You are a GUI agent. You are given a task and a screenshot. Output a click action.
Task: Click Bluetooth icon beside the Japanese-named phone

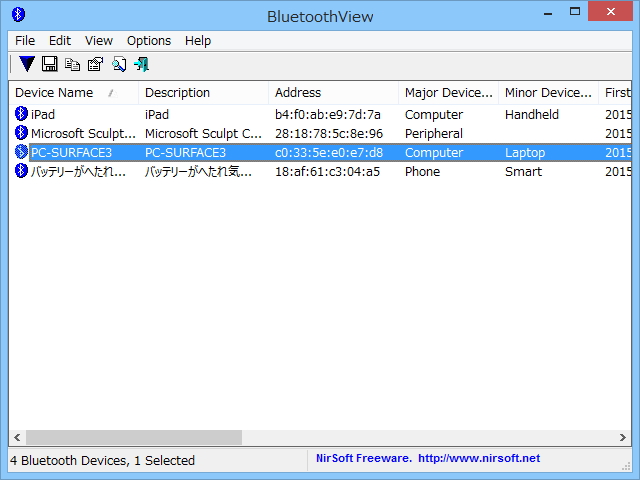coord(21,171)
